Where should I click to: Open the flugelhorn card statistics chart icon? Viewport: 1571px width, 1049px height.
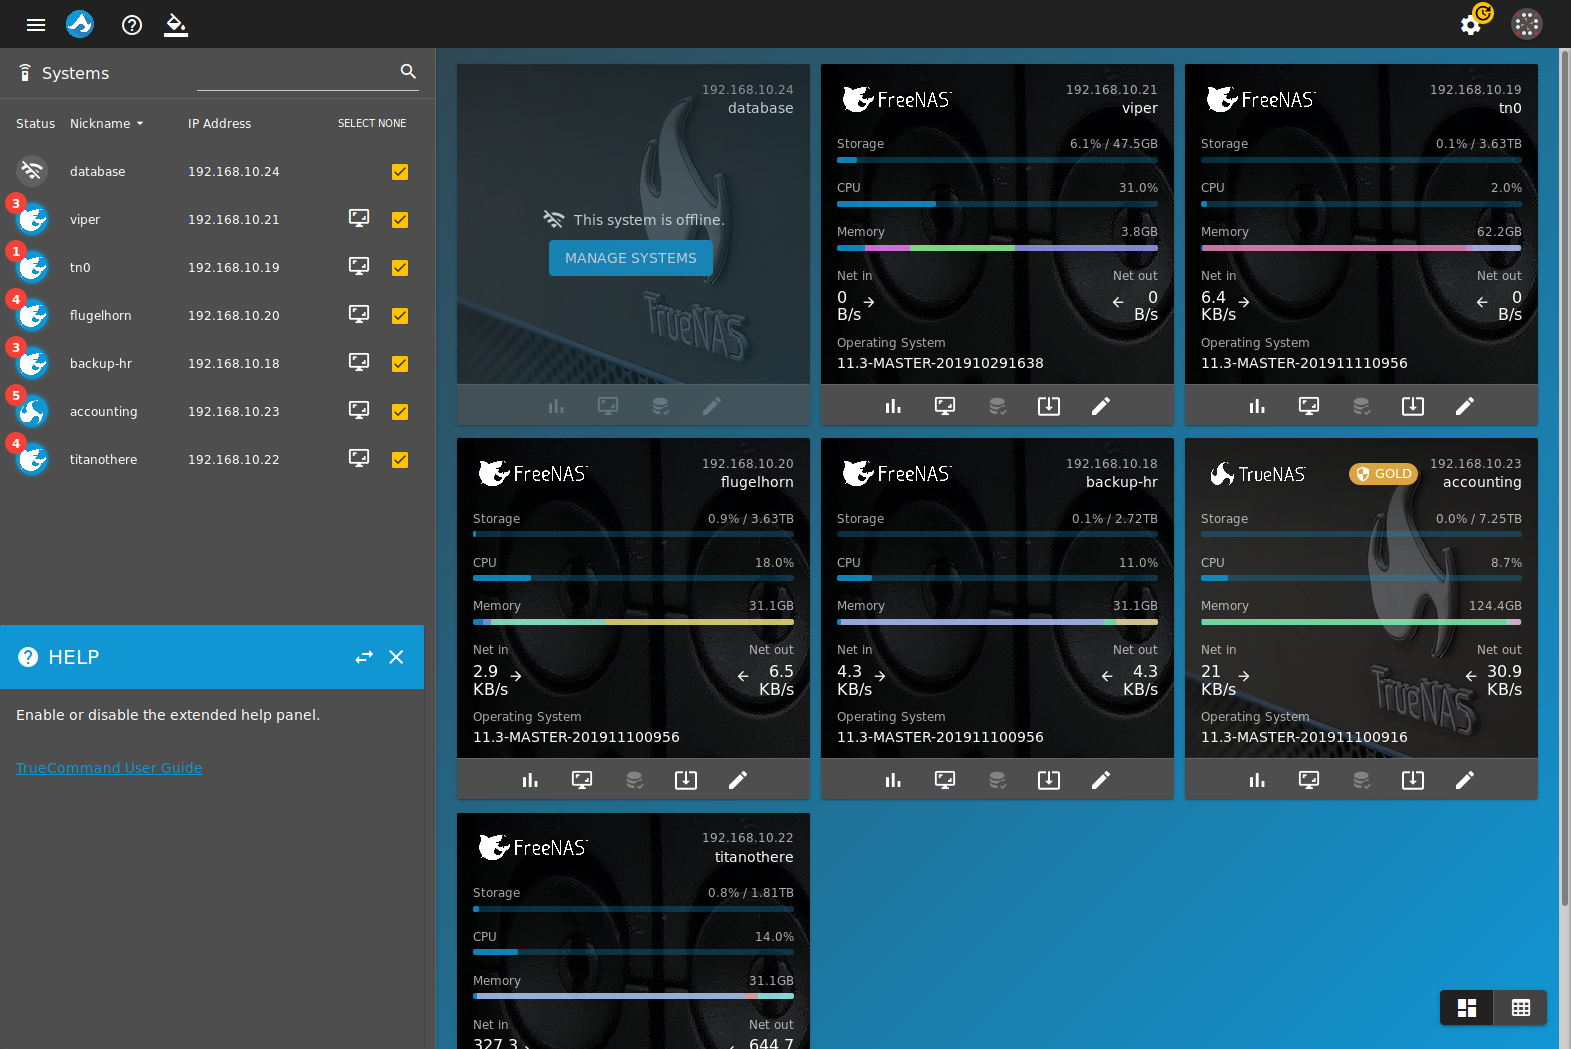(x=530, y=780)
